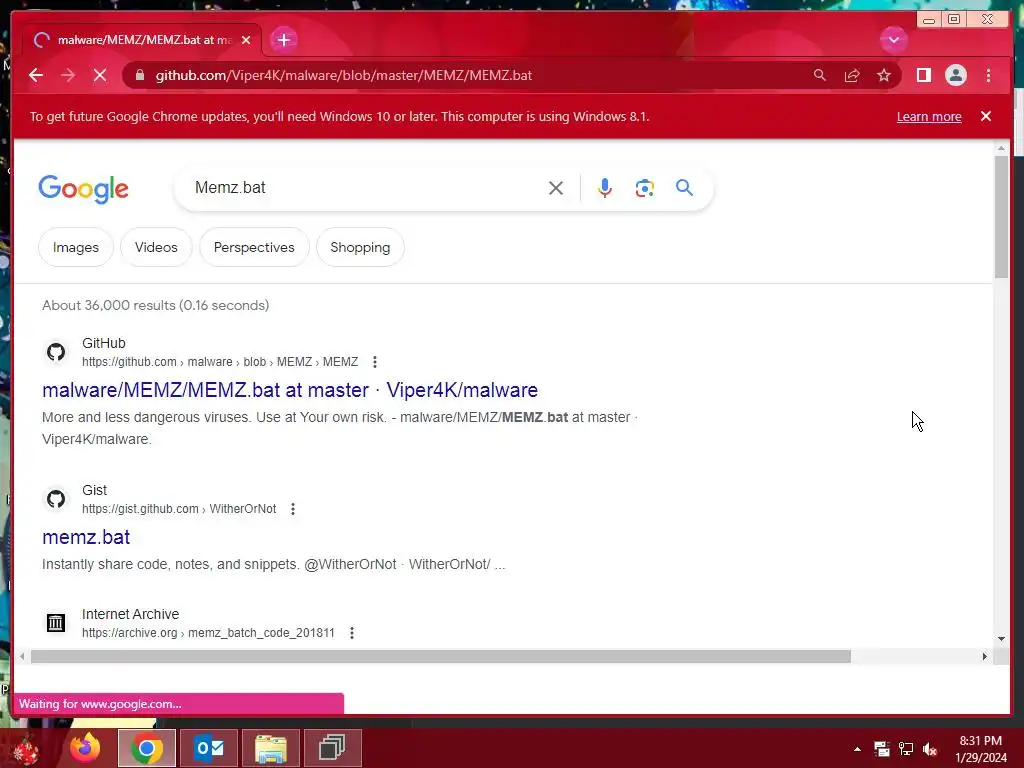The height and width of the screenshot is (768, 1024).
Task: Click the Internet Archive site name
Action: click(x=130, y=614)
